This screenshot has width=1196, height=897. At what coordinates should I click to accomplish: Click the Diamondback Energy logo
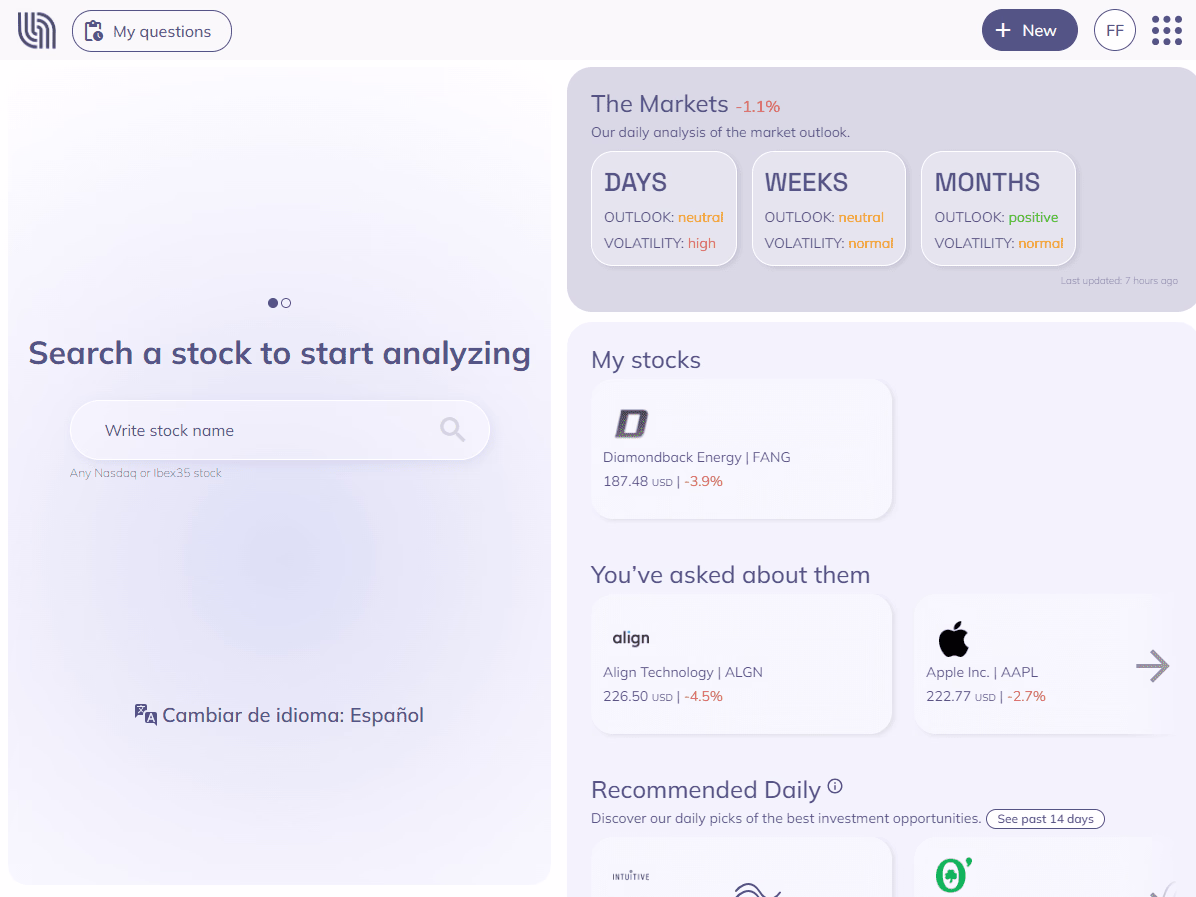[631, 424]
